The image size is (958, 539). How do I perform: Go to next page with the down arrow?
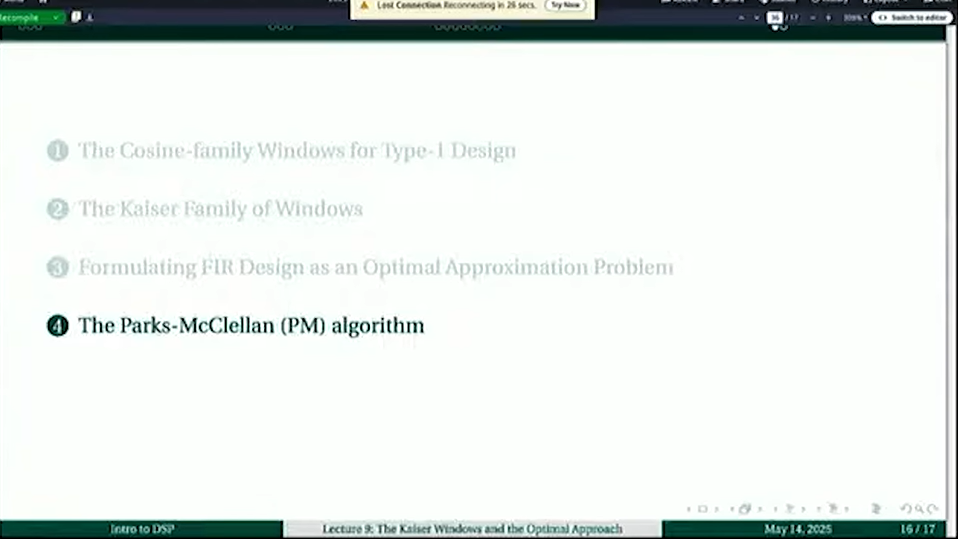[755, 18]
